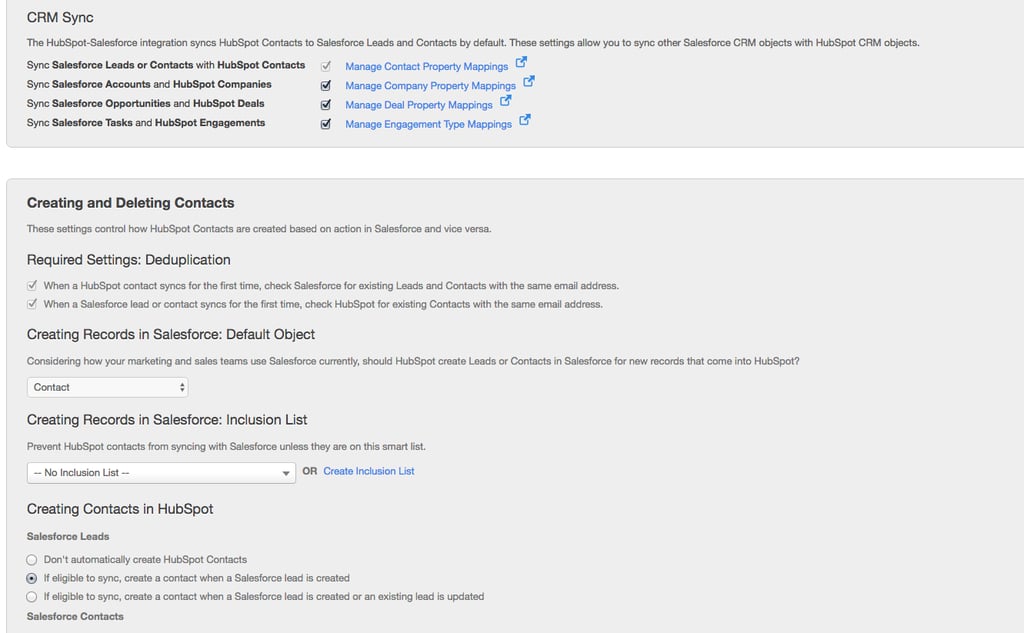Open external link icon beside Contact Property Mappings

click(x=521, y=62)
